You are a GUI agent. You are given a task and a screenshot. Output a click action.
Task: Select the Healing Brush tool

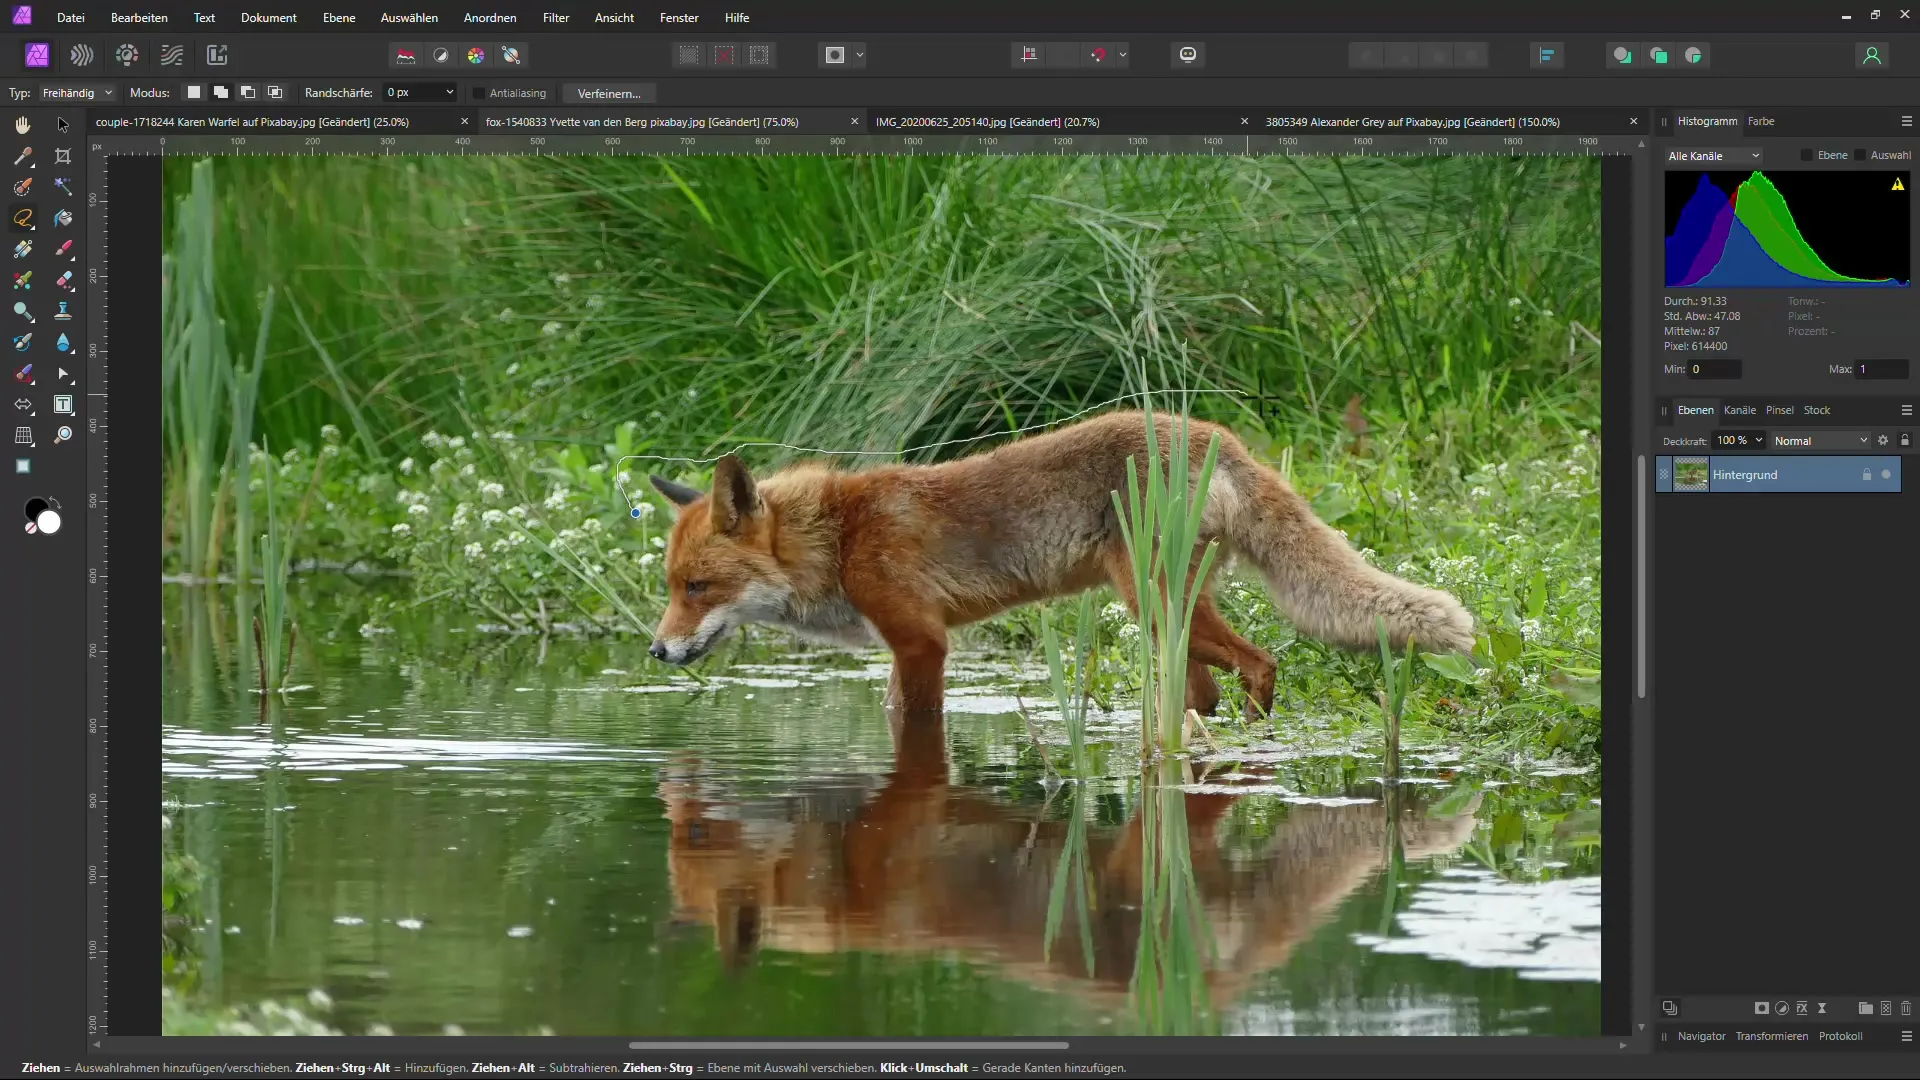23,373
